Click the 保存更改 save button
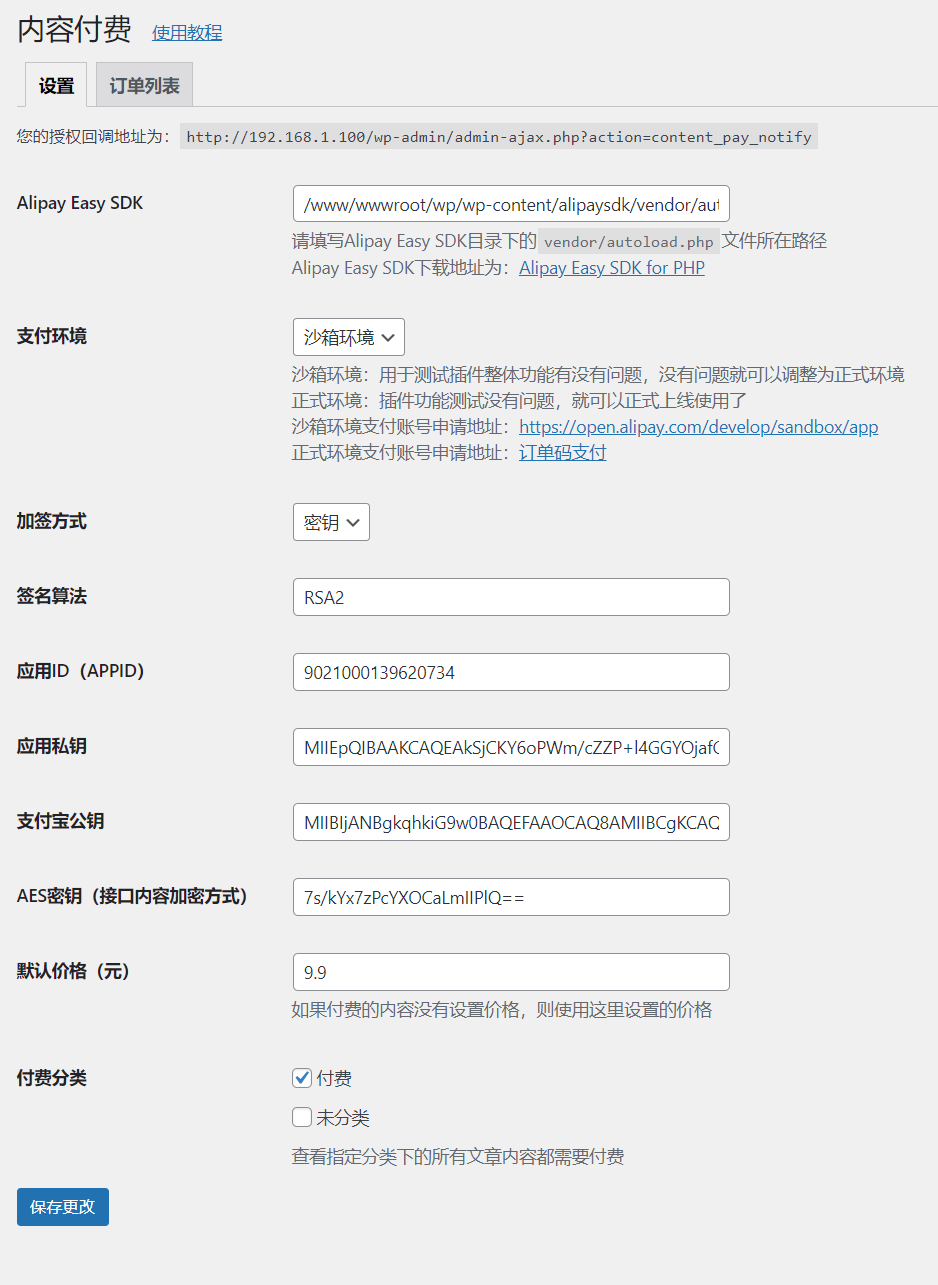 point(63,1207)
